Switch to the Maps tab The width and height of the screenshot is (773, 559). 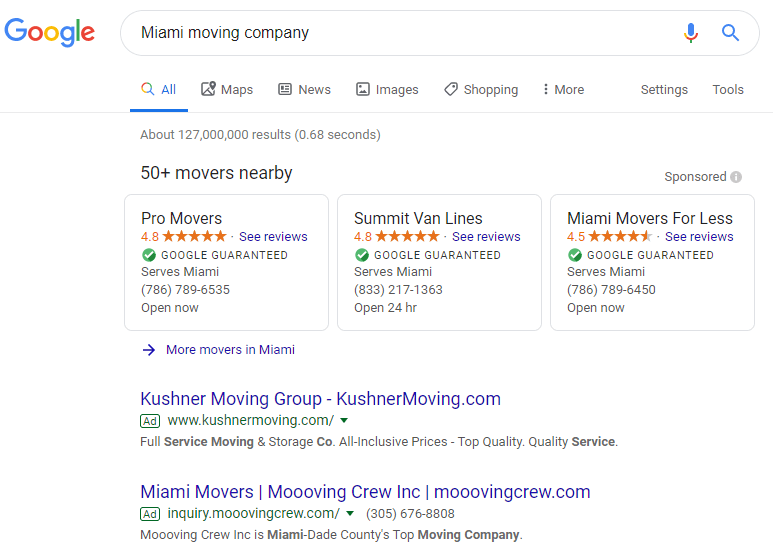(x=227, y=90)
